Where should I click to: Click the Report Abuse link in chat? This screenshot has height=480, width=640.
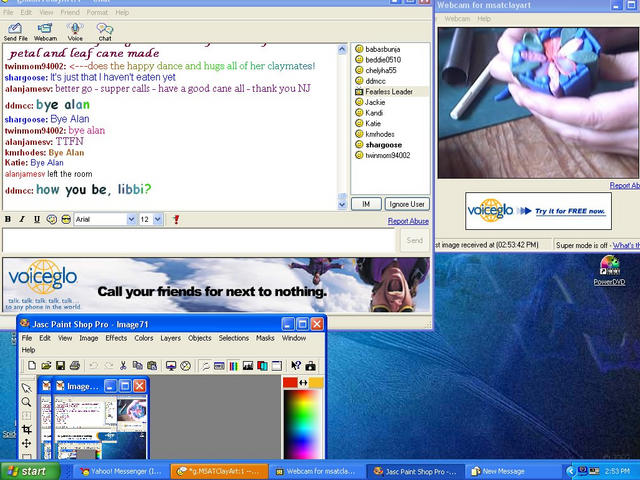tap(408, 221)
